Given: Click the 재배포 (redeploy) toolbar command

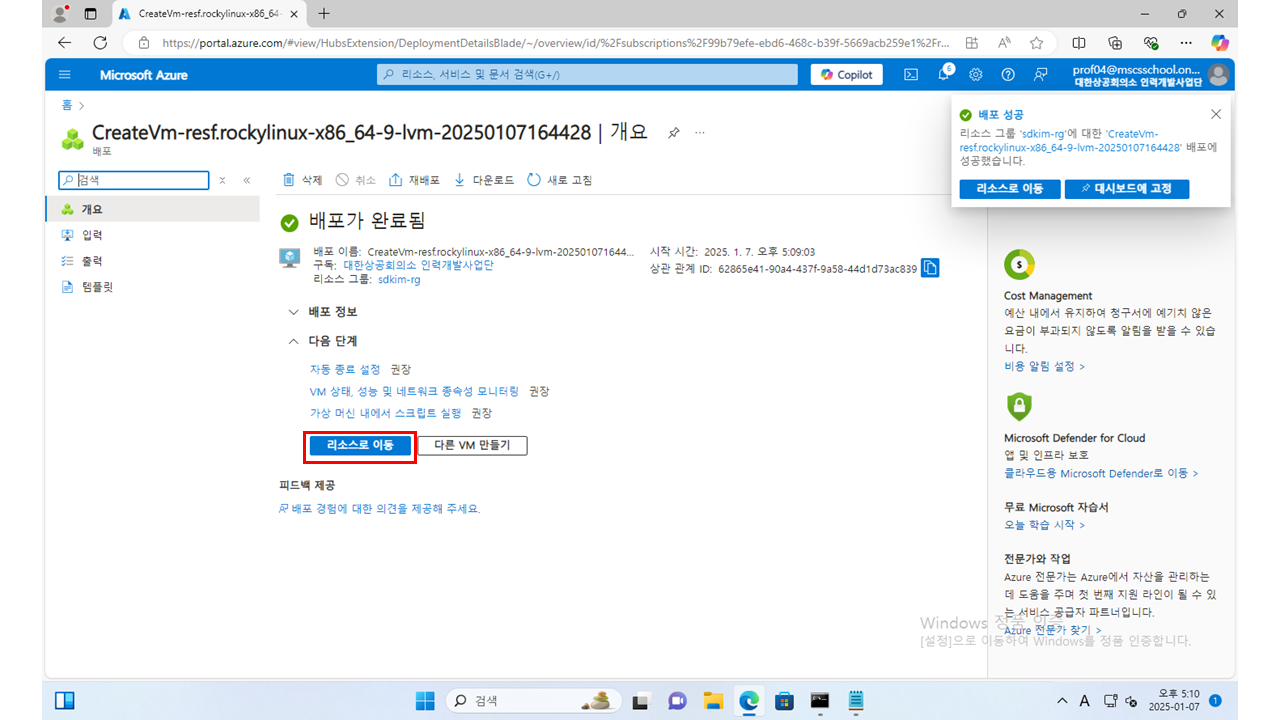Looking at the screenshot, I should (414, 180).
